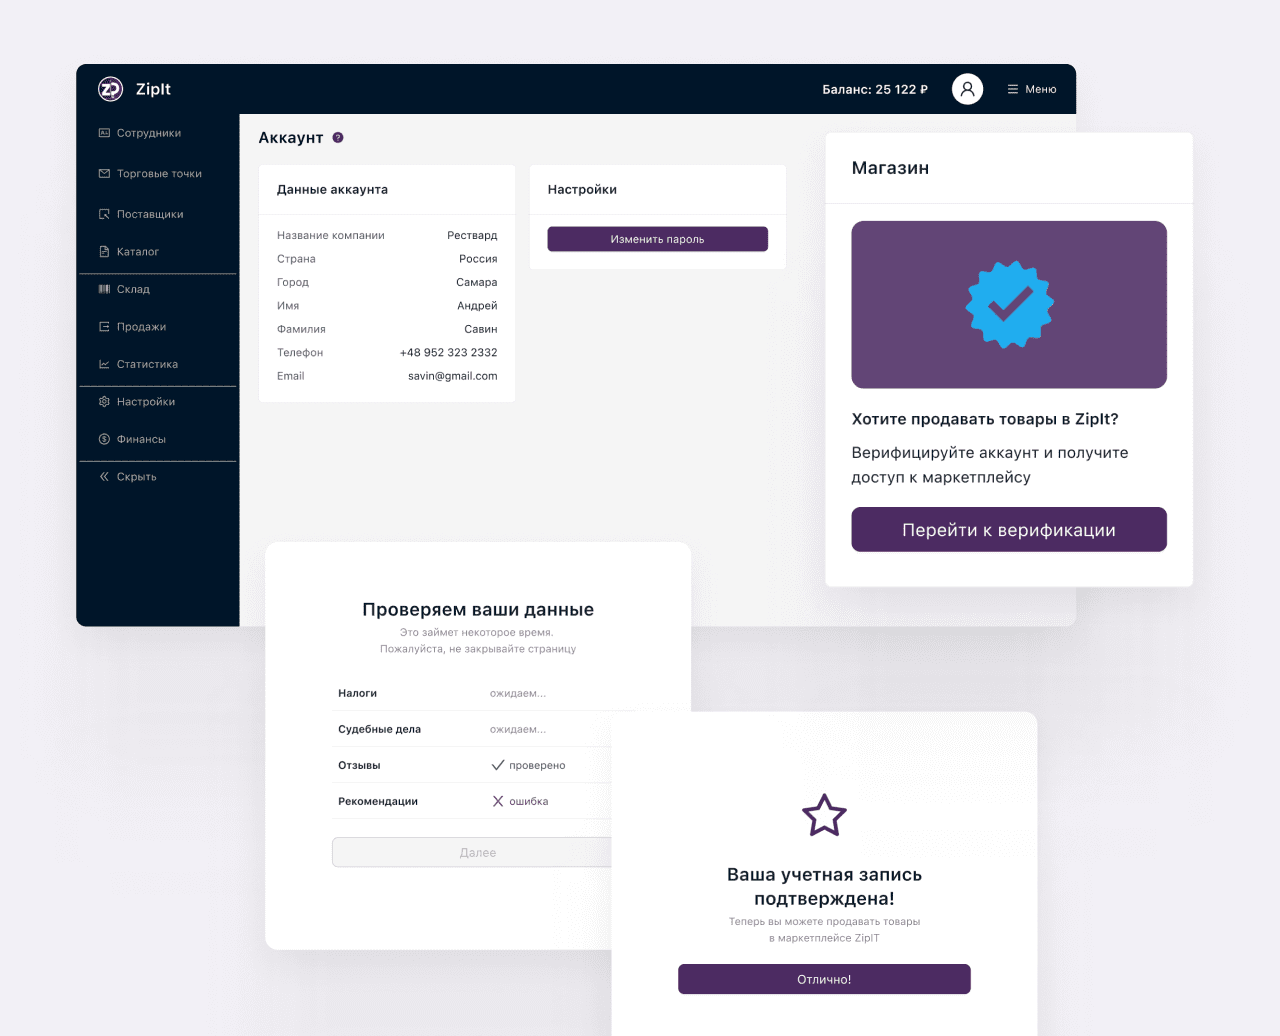This screenshot has height=1036, width=1280.
Task: Click the Настройки gear icon in sidebar
Action: [x=104, y=402]
